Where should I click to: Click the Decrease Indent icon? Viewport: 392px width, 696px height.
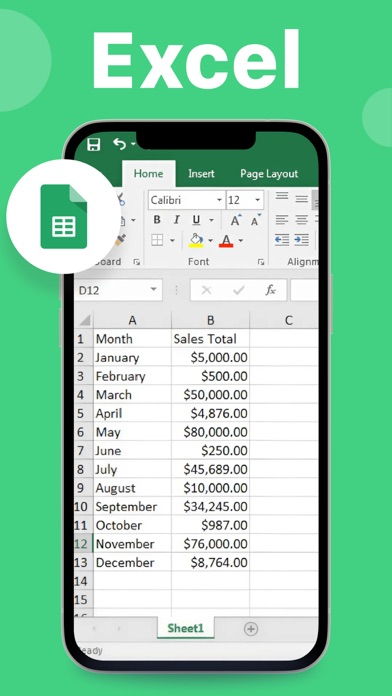282,240
